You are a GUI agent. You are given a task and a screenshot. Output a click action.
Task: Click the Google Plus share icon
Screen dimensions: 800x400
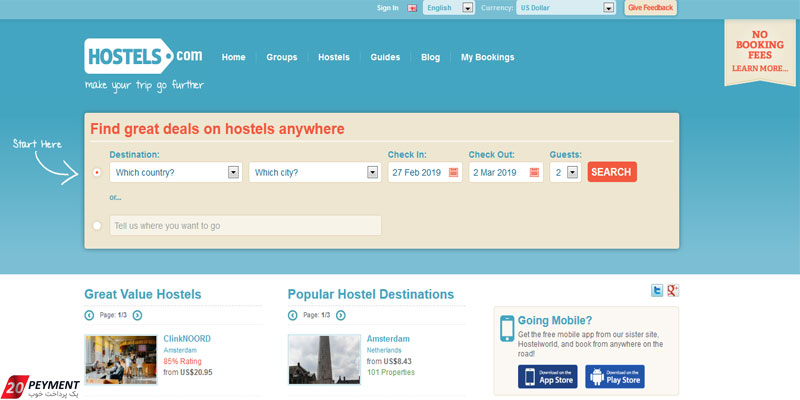(x=673, y=291)
